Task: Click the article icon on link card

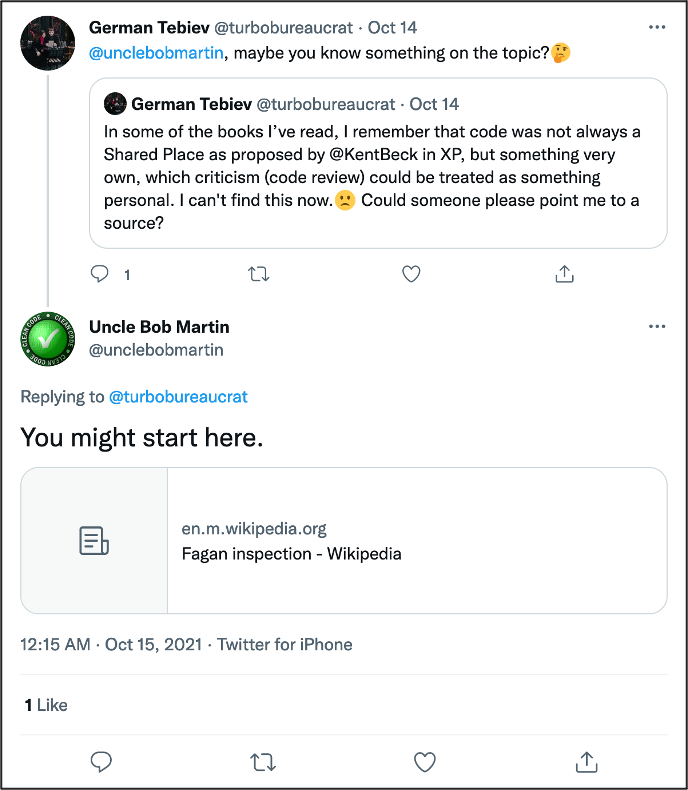Action: coord(94,541)
